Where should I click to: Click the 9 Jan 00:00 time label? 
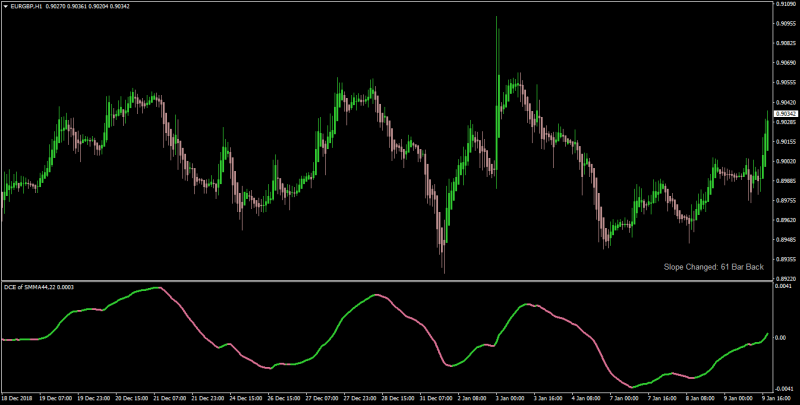[x=740, y=396]
